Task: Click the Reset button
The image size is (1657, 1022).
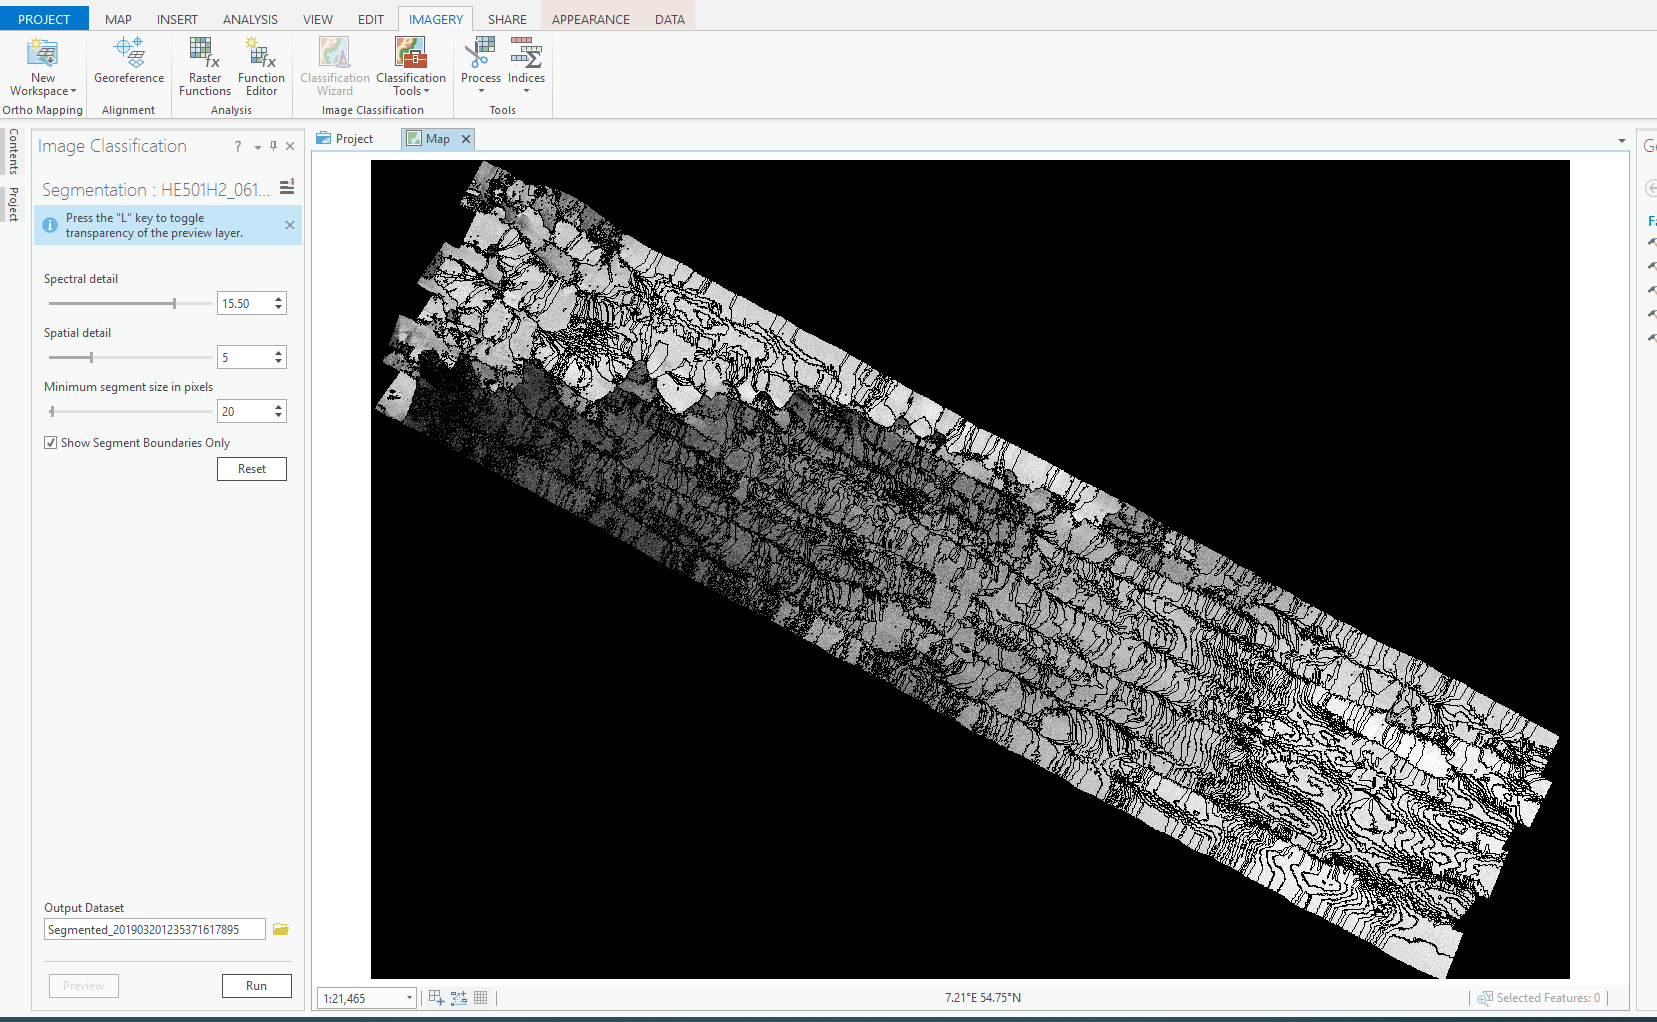Action: pos(252,469)
